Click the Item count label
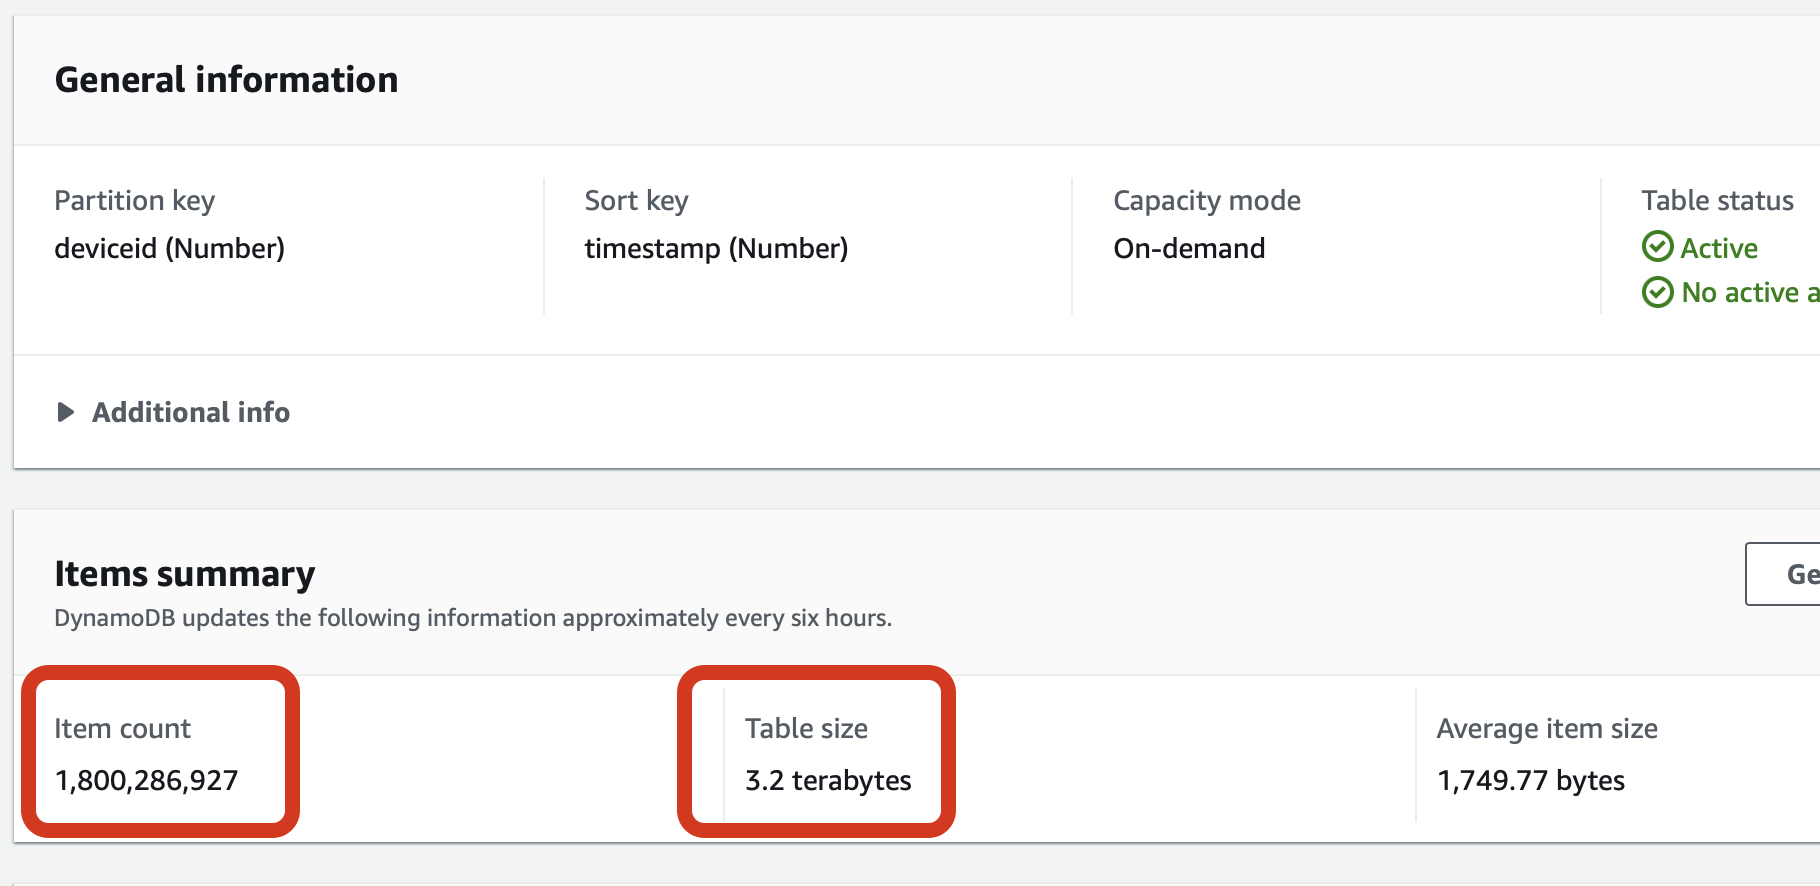1820x886 pixels. pos(123,728)
